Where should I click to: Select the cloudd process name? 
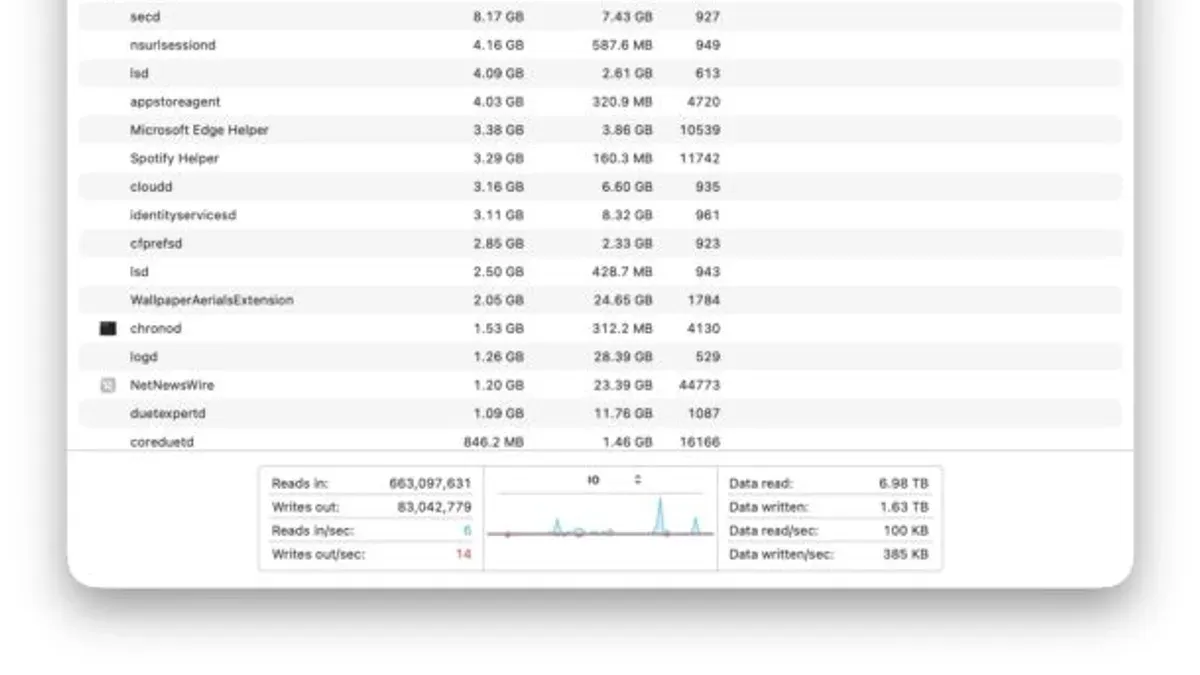tap(151, 187)
